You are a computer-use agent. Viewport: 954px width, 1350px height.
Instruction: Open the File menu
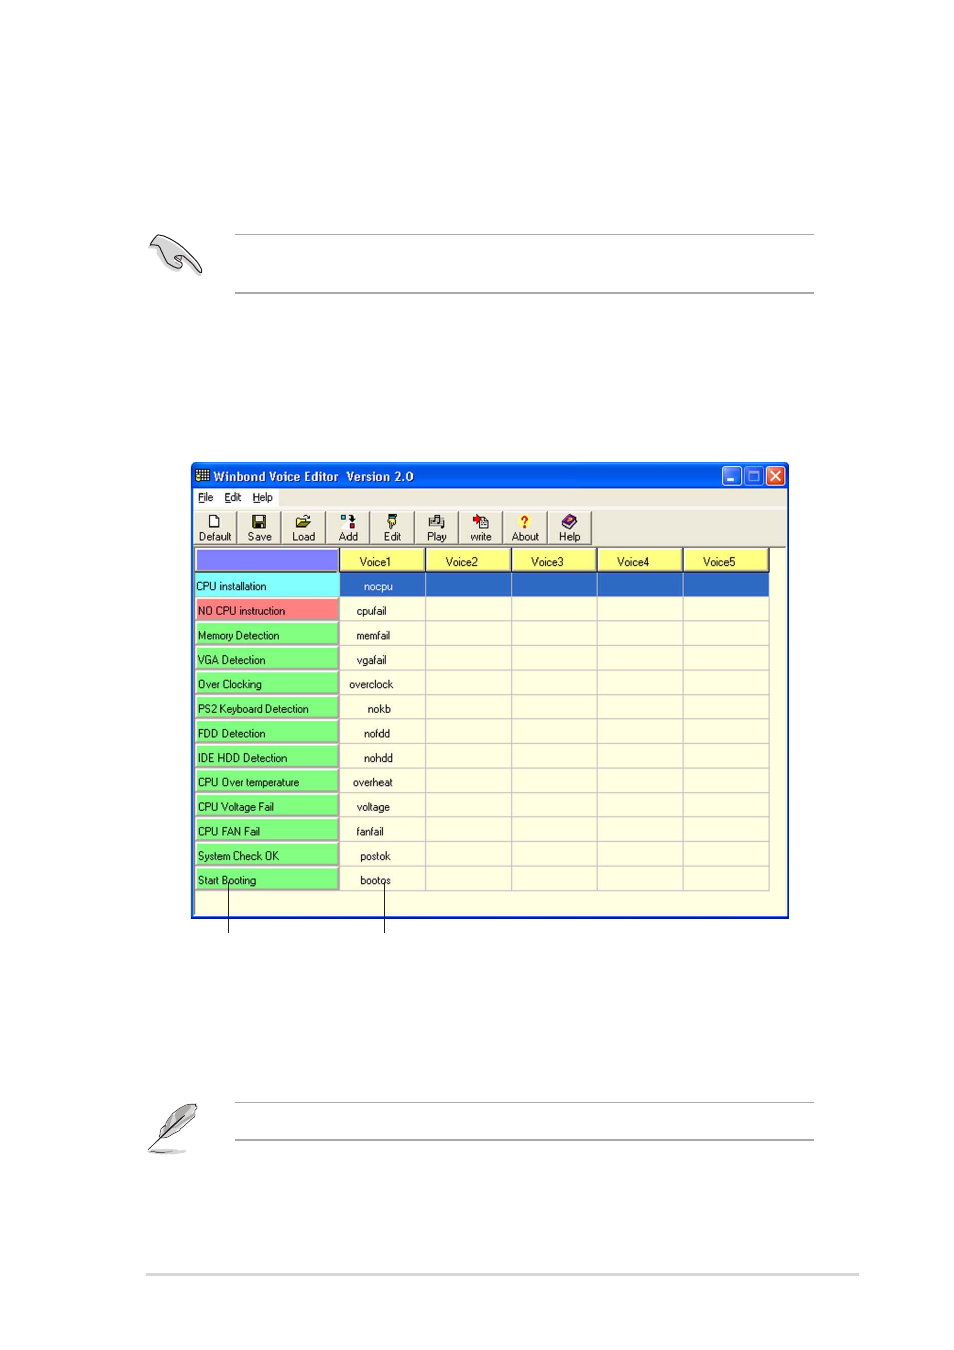pos(205,497)
